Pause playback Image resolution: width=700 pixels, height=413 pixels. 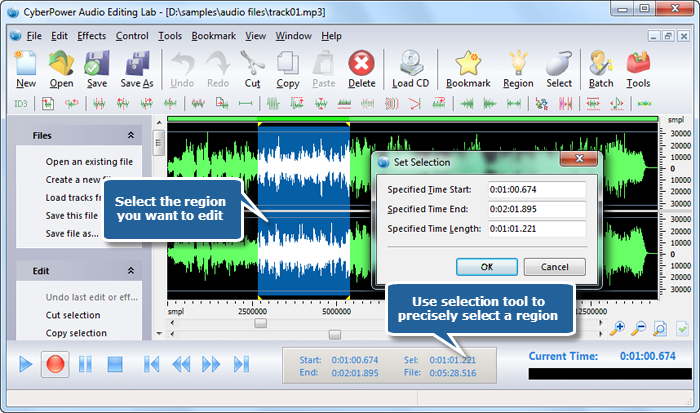85,364
